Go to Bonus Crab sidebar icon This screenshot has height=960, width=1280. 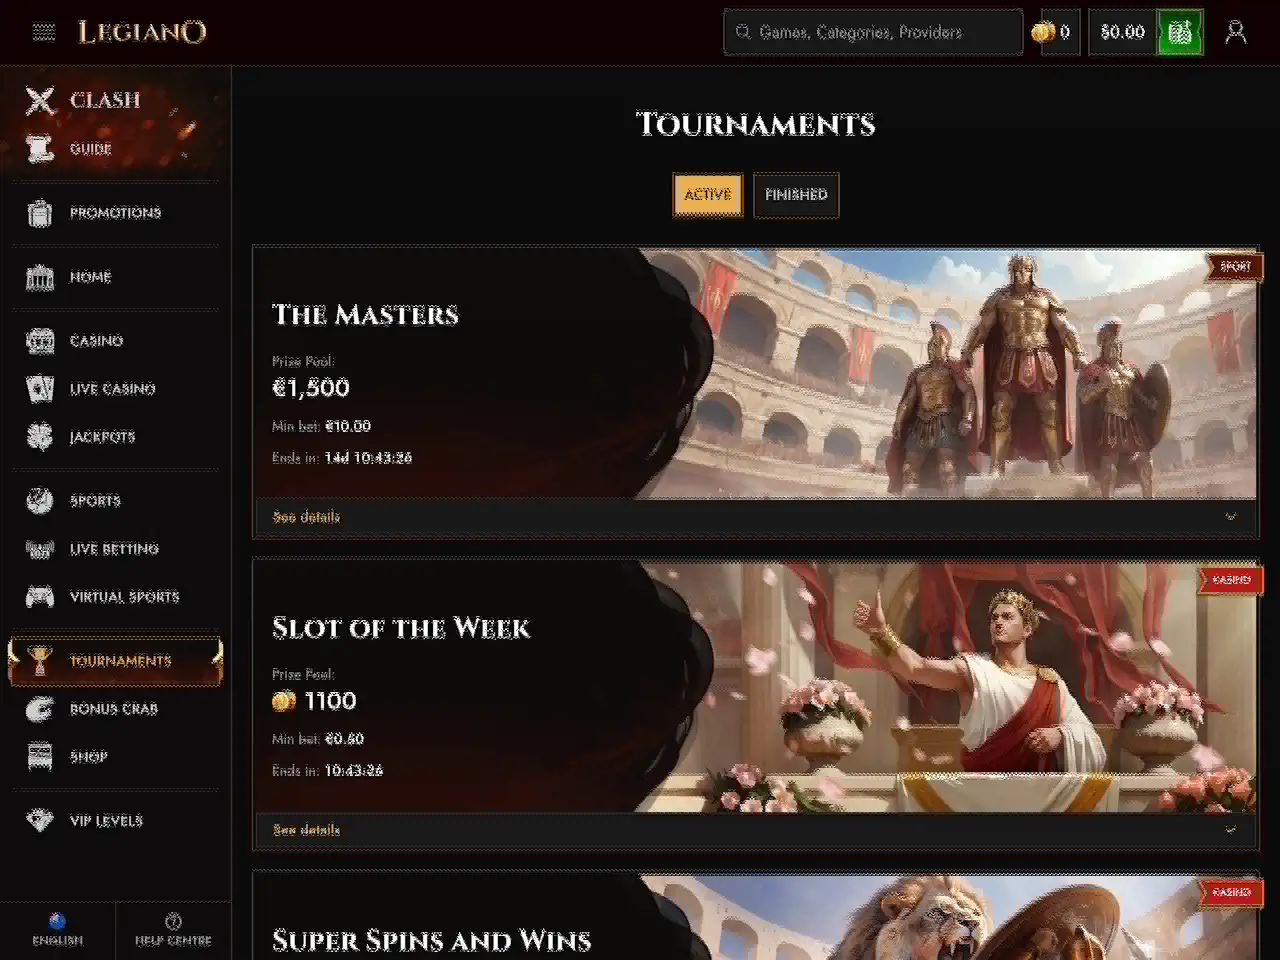tap(40, 709)
